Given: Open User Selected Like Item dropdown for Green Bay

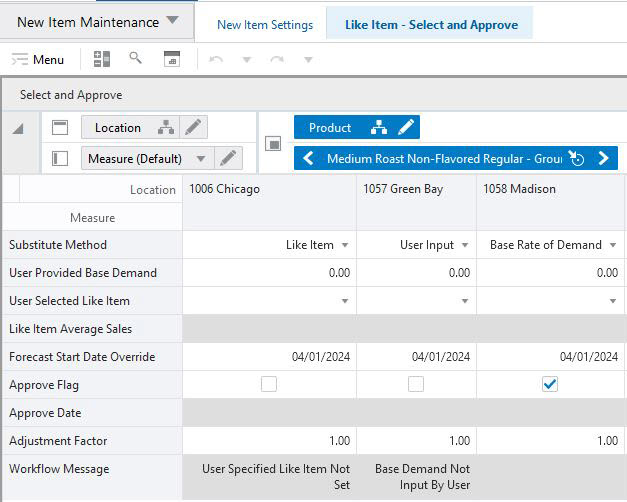Looking at the screenshot, I should pyautogui.click(x=465, y=301).
